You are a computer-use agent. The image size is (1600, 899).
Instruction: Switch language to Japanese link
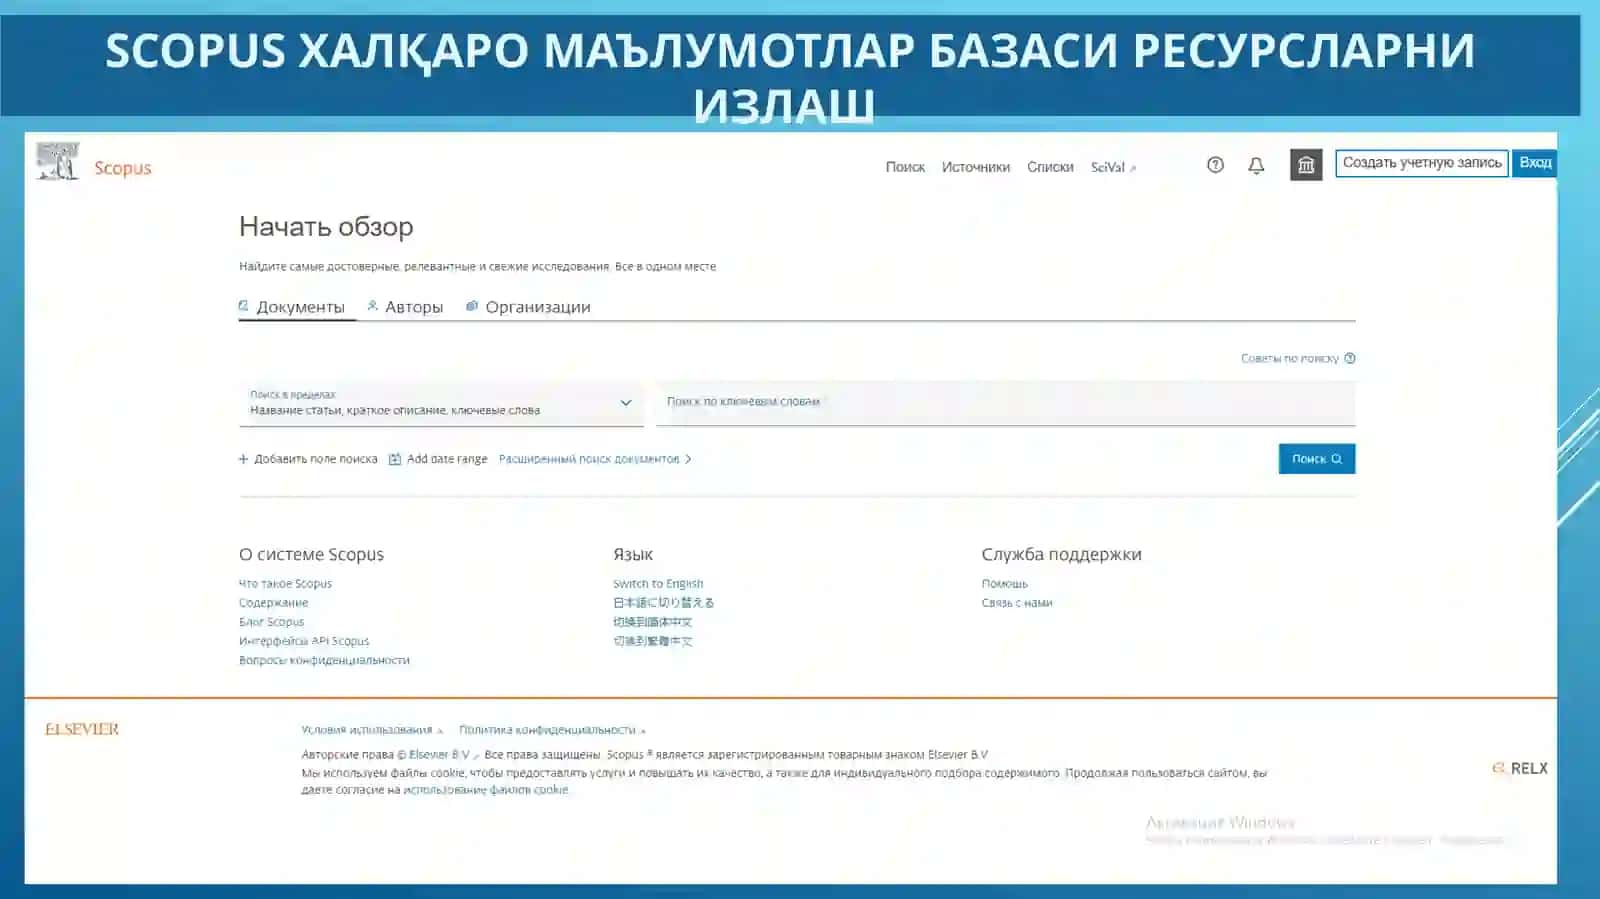pyautogui.click(x=663, y=603)
